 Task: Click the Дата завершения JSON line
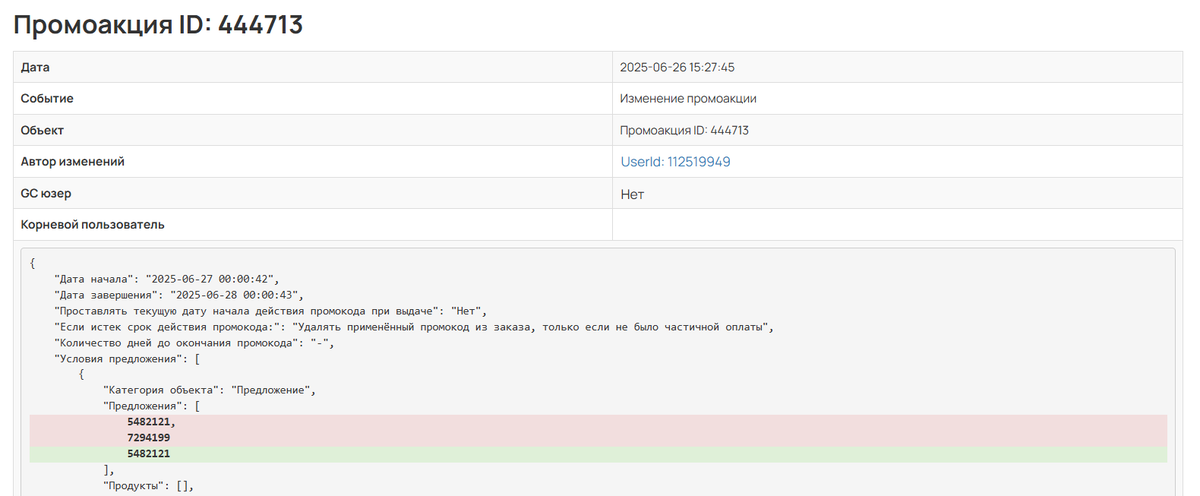[179, 295]
